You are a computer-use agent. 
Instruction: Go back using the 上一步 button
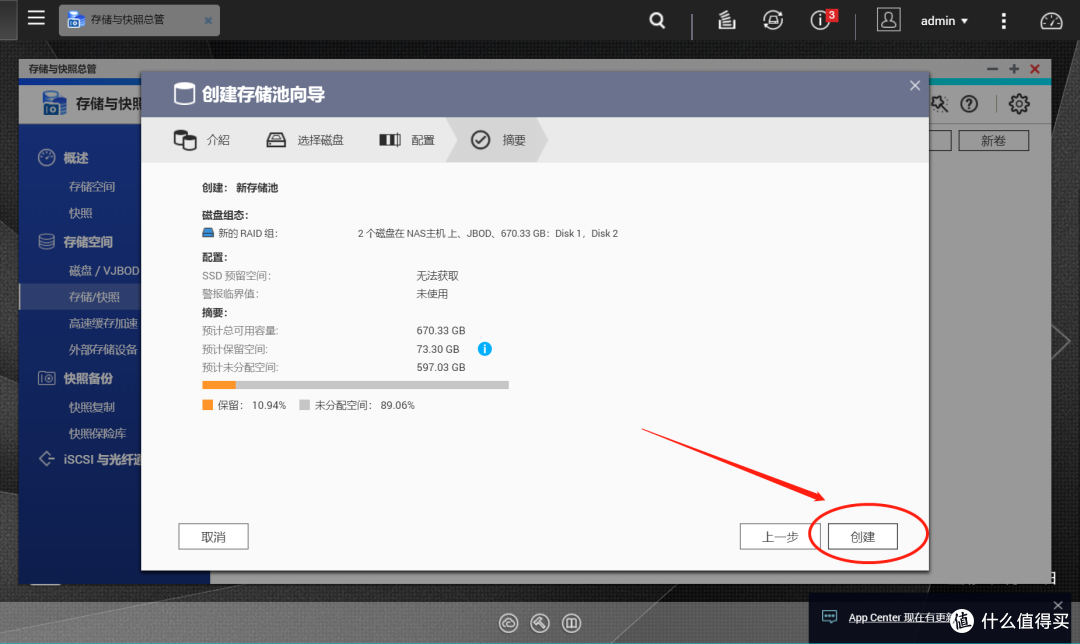(780, 536)
